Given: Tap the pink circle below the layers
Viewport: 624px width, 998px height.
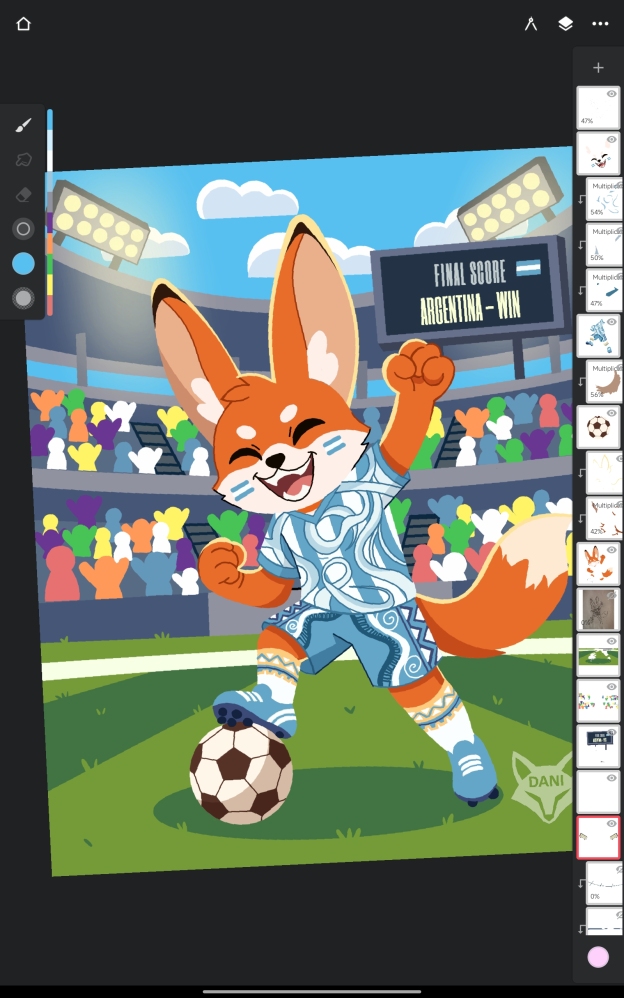Looking at the screenshot, I should 598,957.
